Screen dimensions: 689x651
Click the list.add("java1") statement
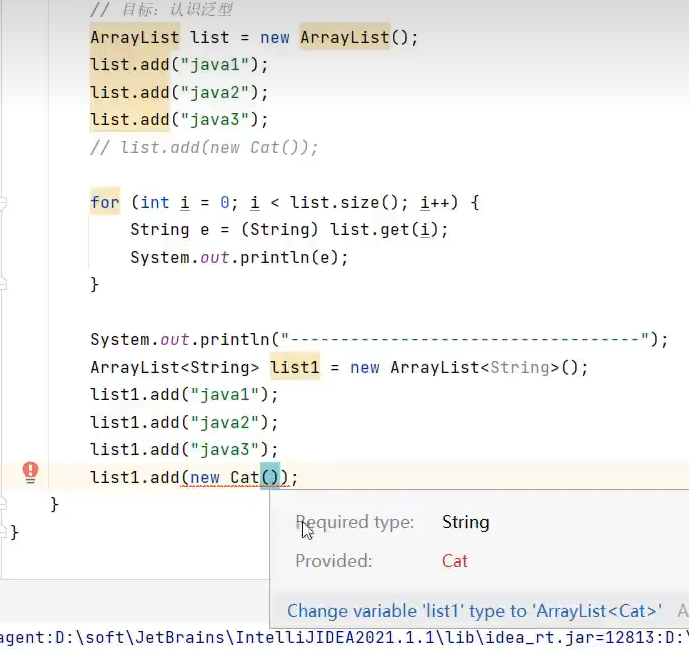click(x=179, y=65)
